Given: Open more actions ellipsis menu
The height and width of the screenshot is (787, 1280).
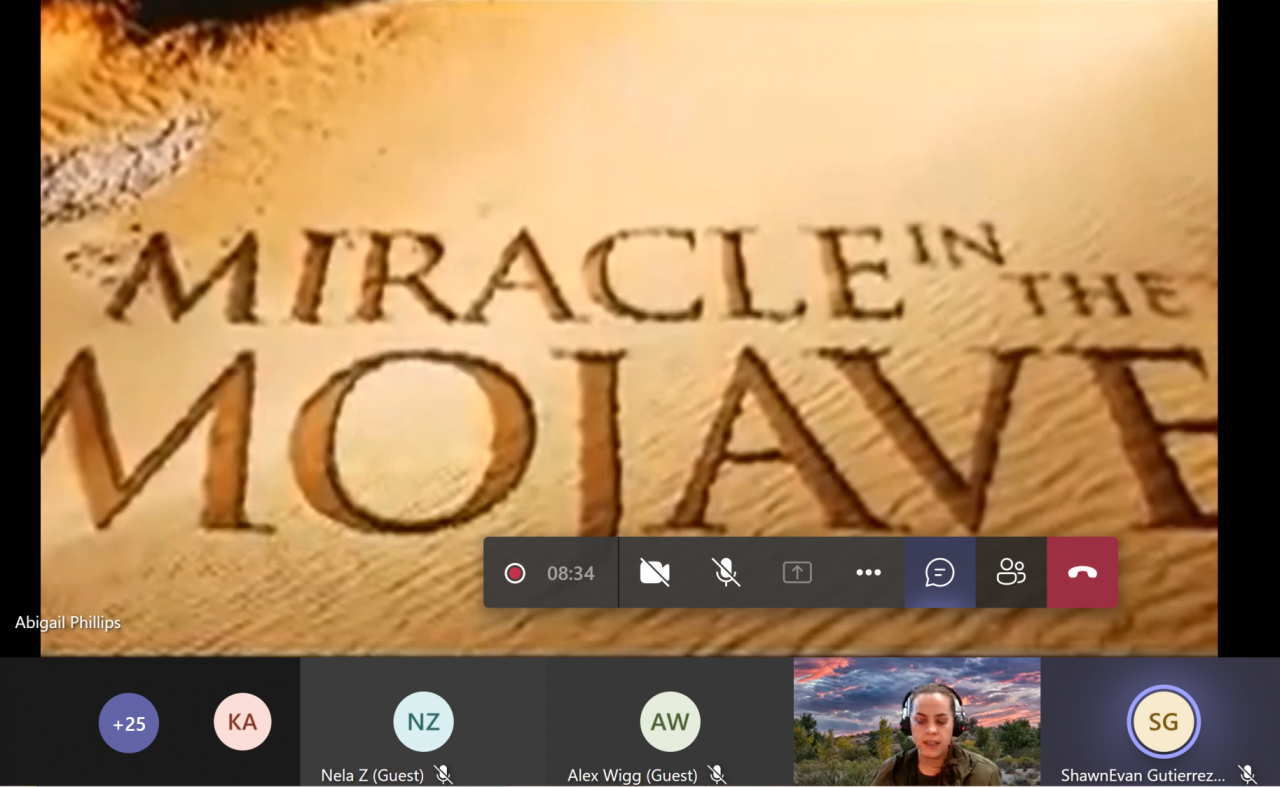Looking at the screenshot, I should coord(868,573).
